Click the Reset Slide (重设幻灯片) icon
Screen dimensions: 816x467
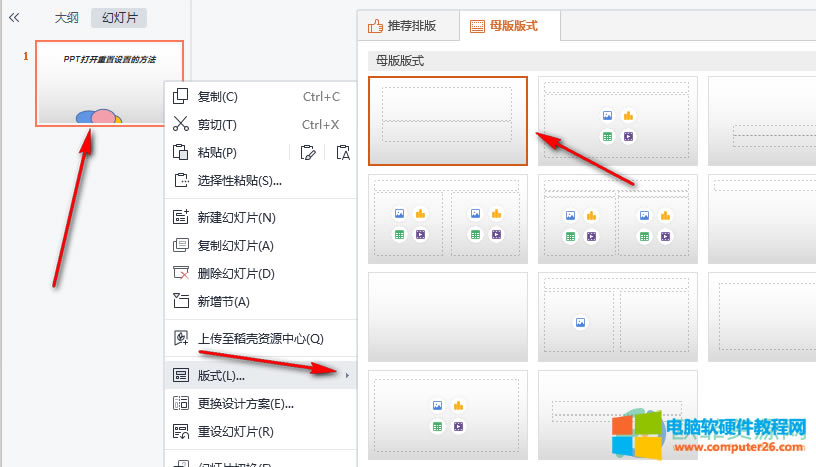point(181,432)
